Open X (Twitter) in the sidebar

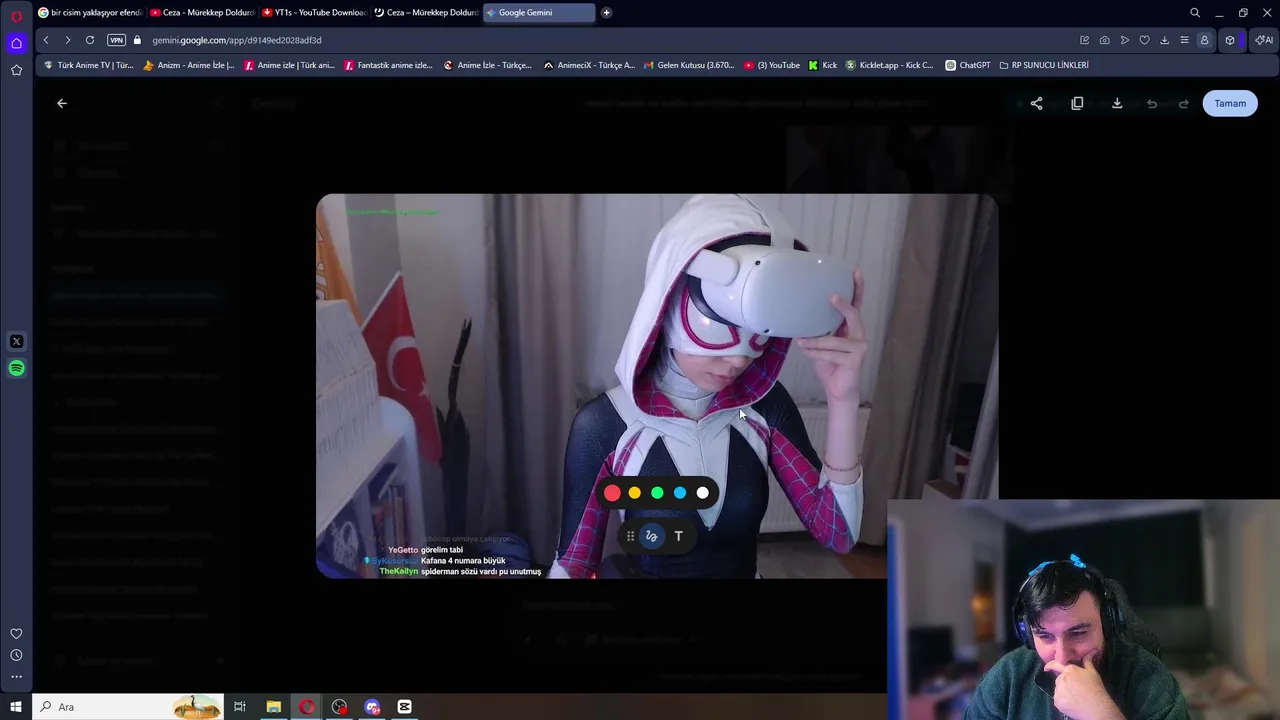16,341
